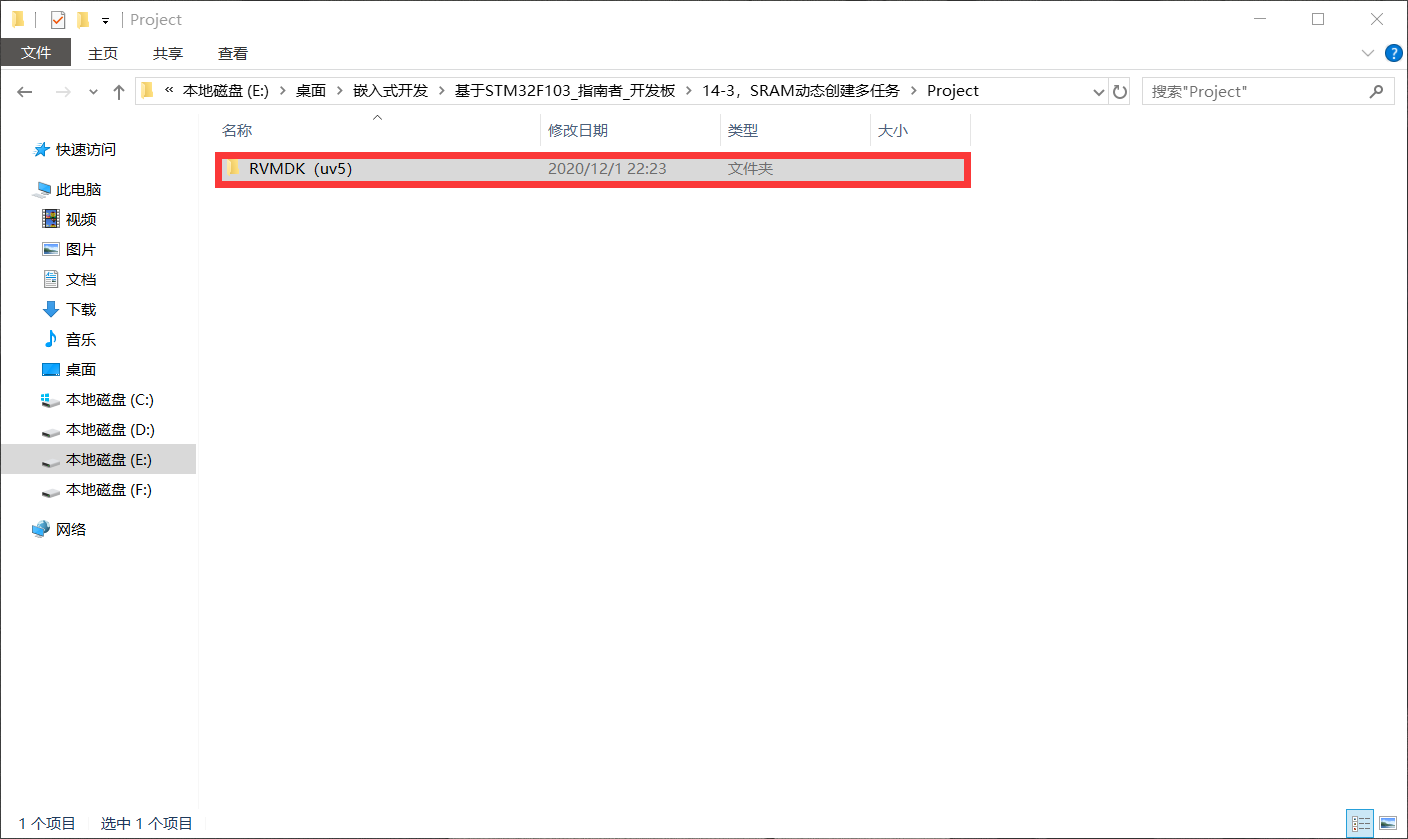Click the folder icon in address bar
The height and width of the screenshot is (839, 1408).
coord(148,91)
